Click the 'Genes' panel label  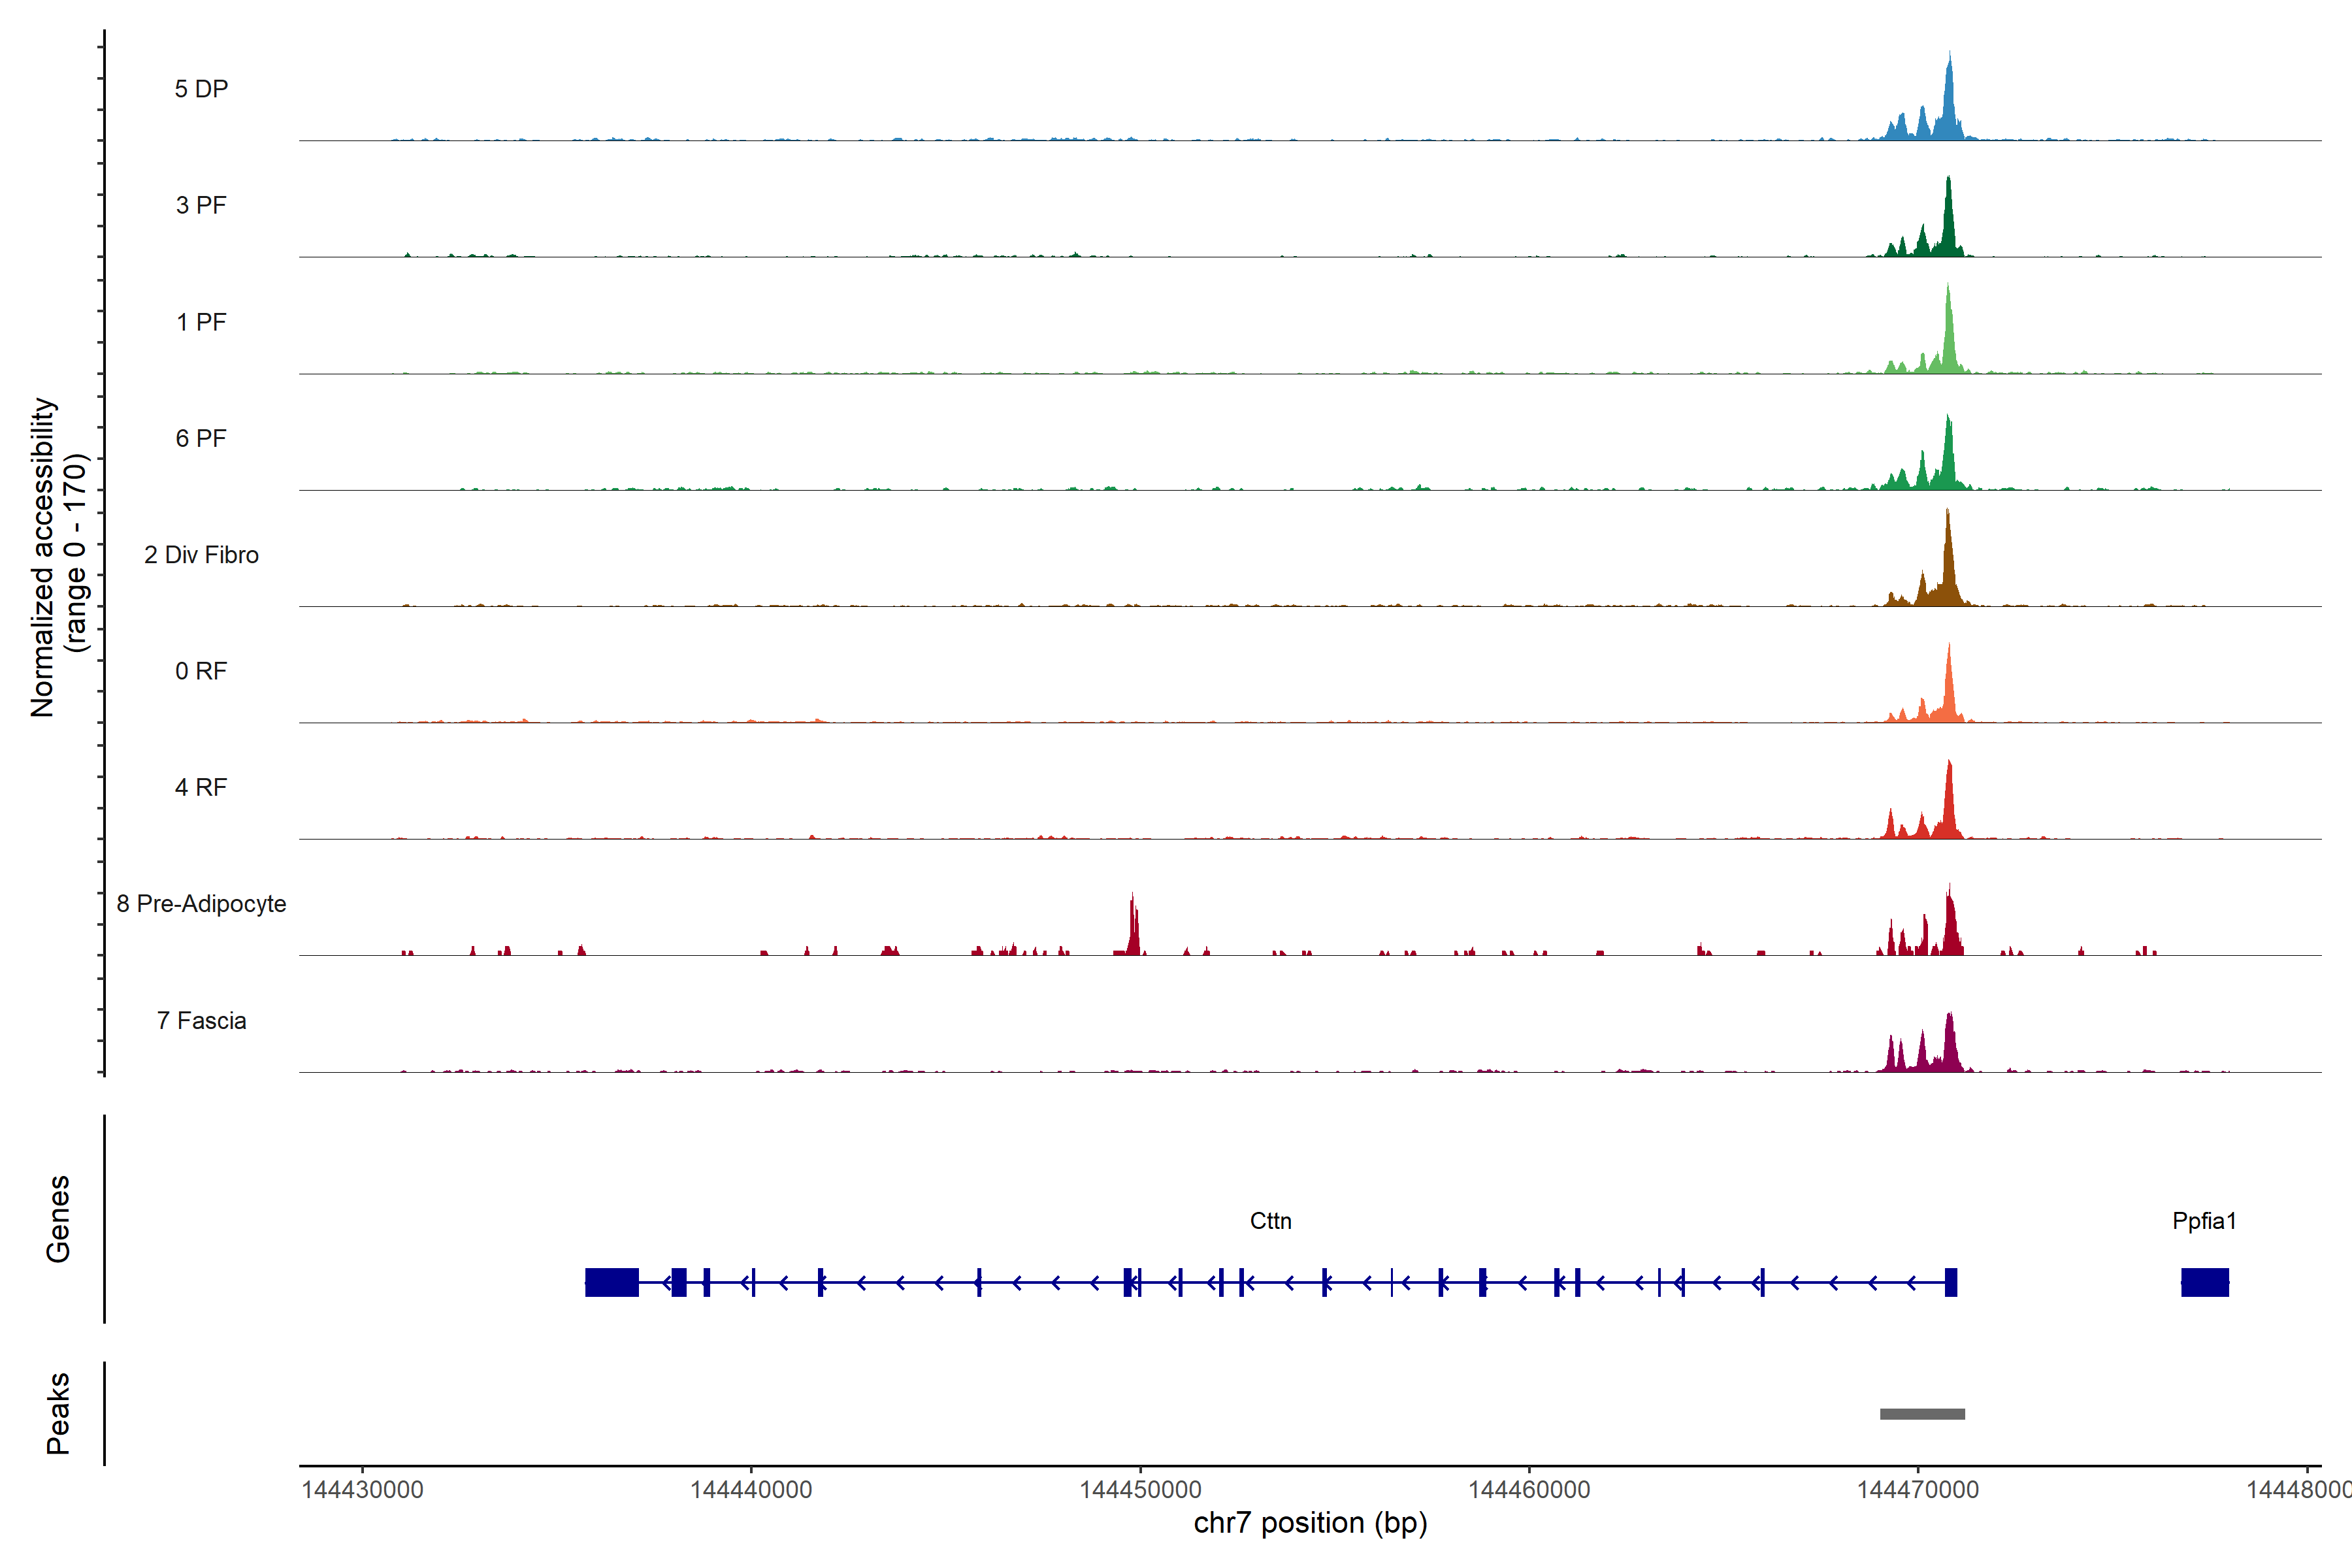point(58,1219)
